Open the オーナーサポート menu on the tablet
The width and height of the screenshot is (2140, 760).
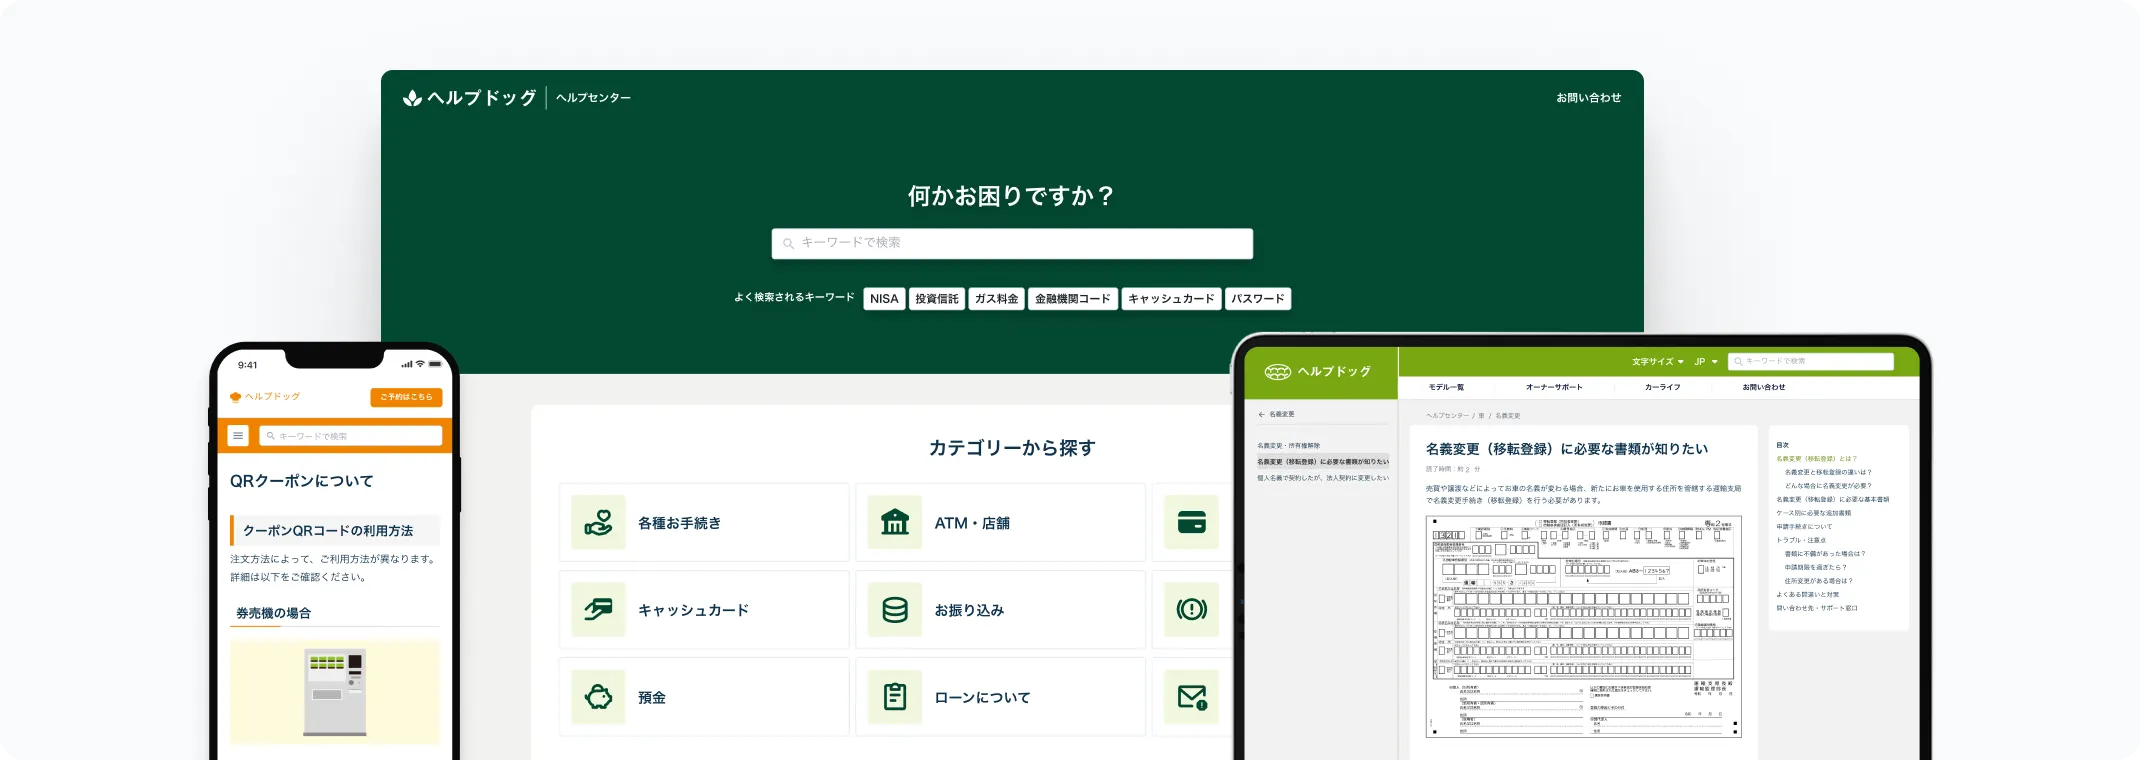(x=1554, y=387)
